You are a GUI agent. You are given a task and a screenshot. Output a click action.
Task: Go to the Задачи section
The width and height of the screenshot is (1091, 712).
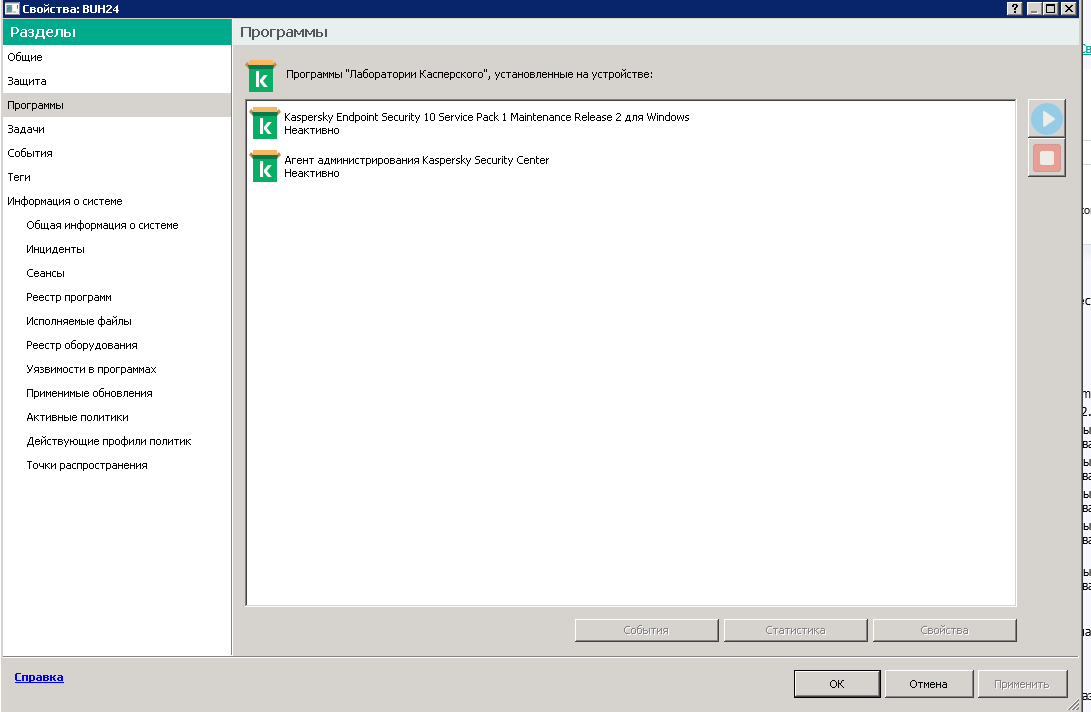117,129
